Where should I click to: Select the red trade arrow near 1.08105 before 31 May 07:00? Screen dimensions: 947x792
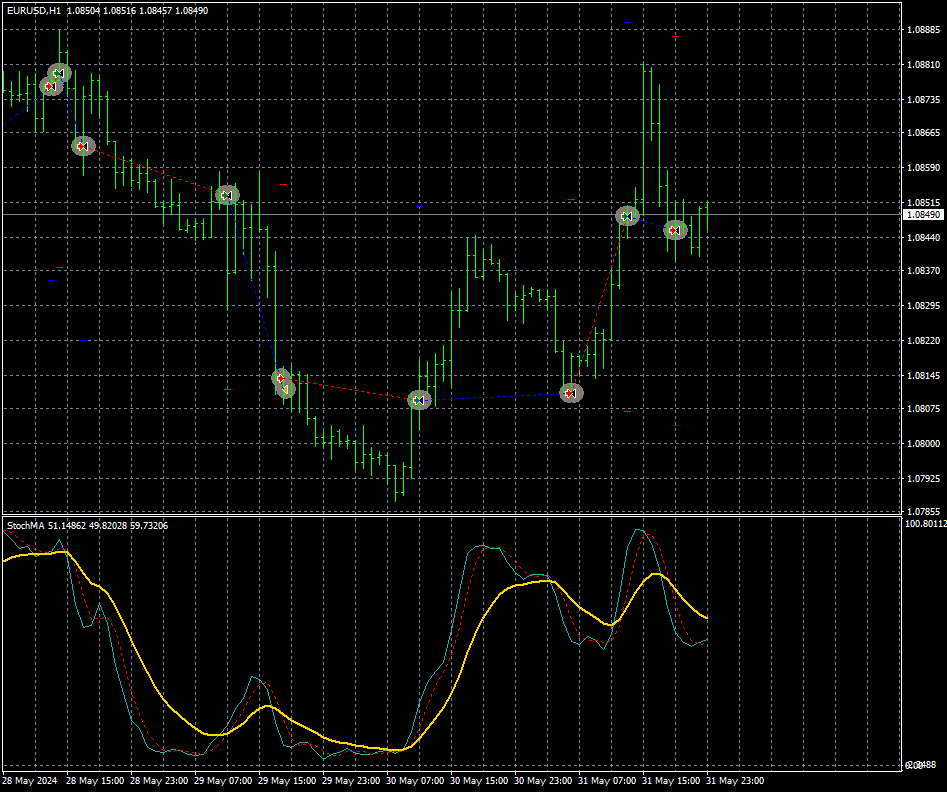point(571,393)
